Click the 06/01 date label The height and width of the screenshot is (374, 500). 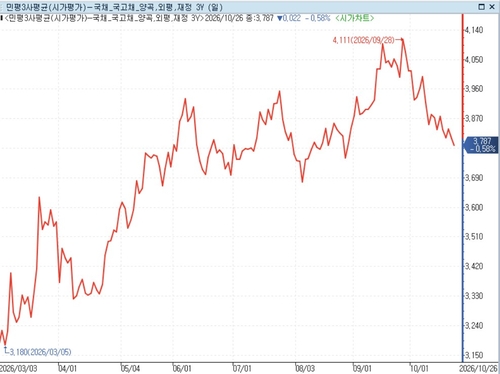pyautogui.click(x=183, y=369)
